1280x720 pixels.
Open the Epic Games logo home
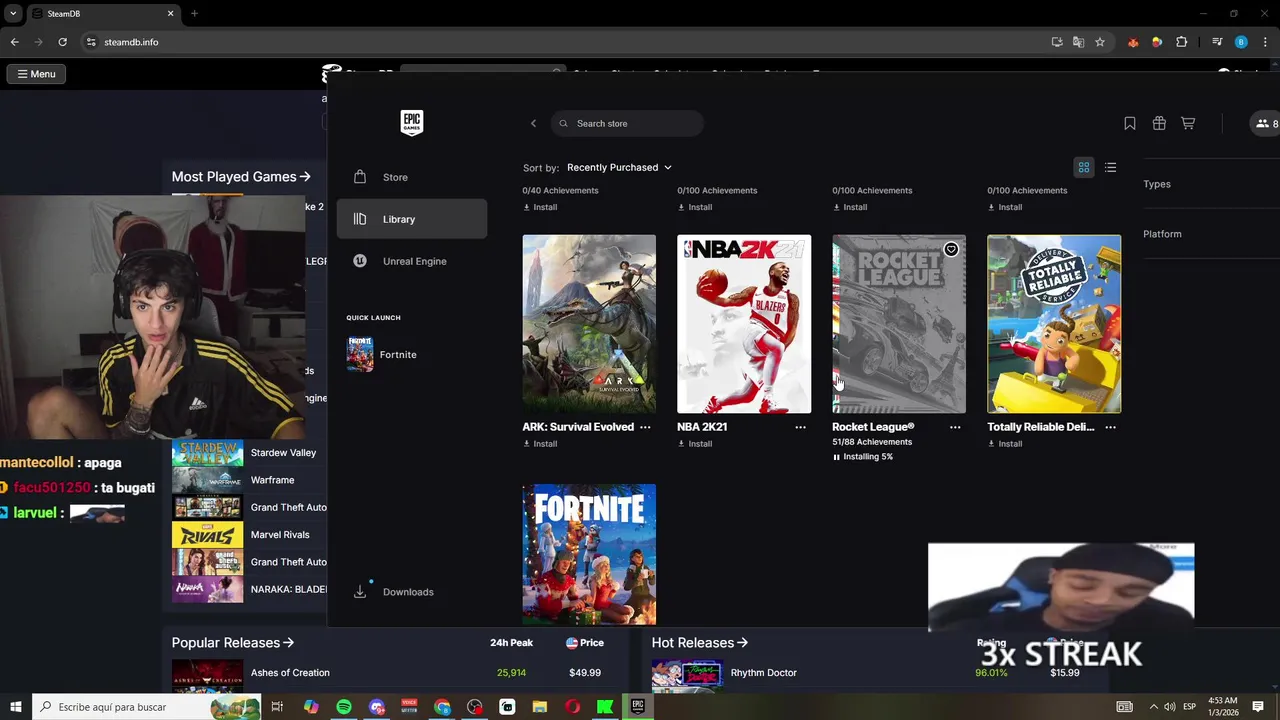[x=412, y=122]
